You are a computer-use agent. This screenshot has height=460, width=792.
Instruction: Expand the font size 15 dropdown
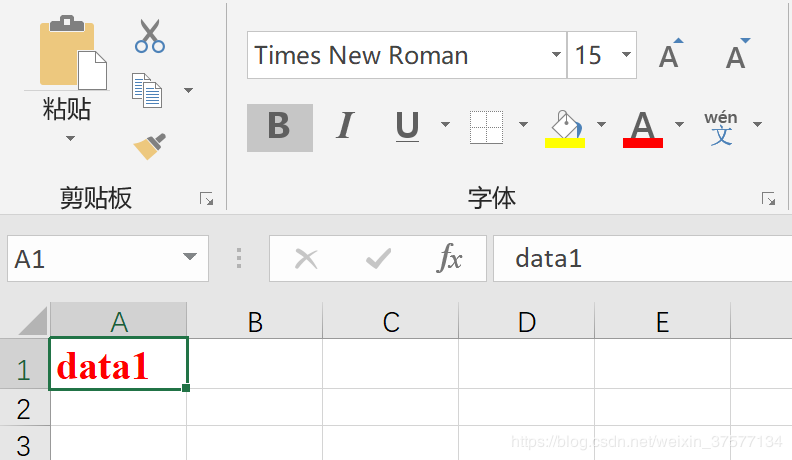(627, 55)
